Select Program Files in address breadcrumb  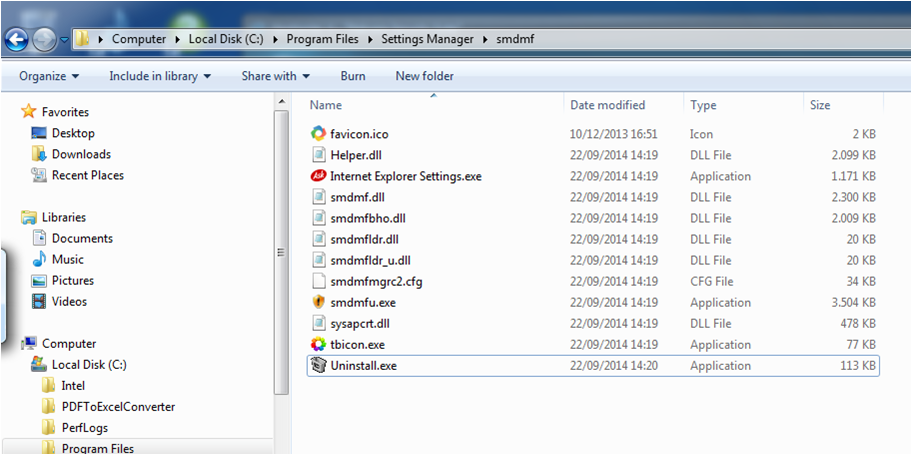coord(322,39)
